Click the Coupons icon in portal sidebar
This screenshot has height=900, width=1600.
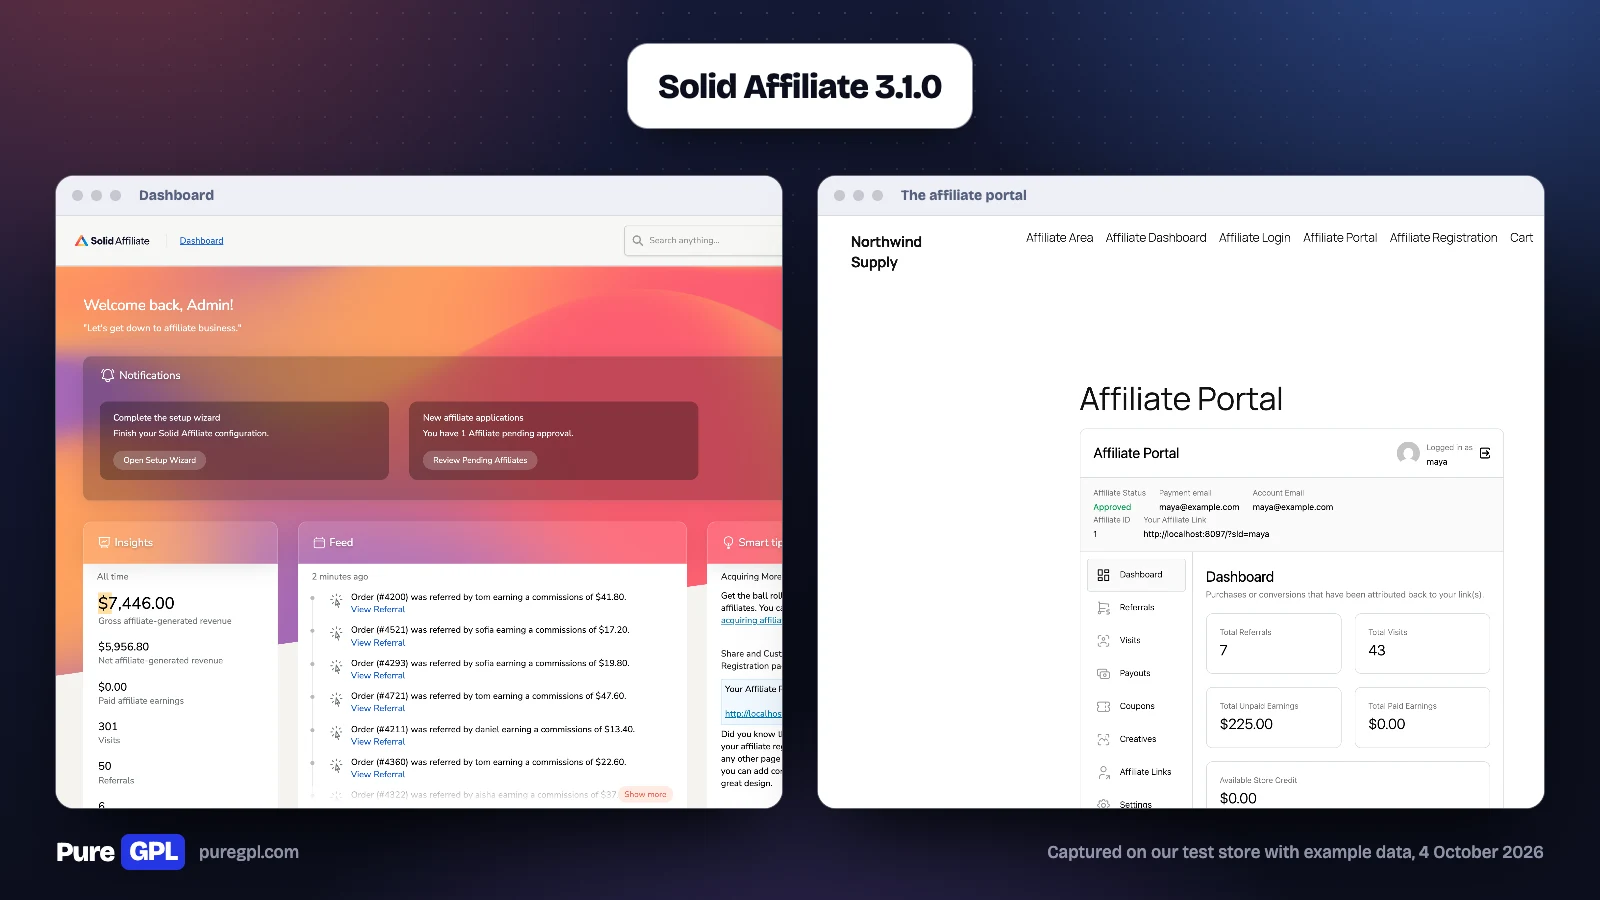click(x=1103, y=706)
